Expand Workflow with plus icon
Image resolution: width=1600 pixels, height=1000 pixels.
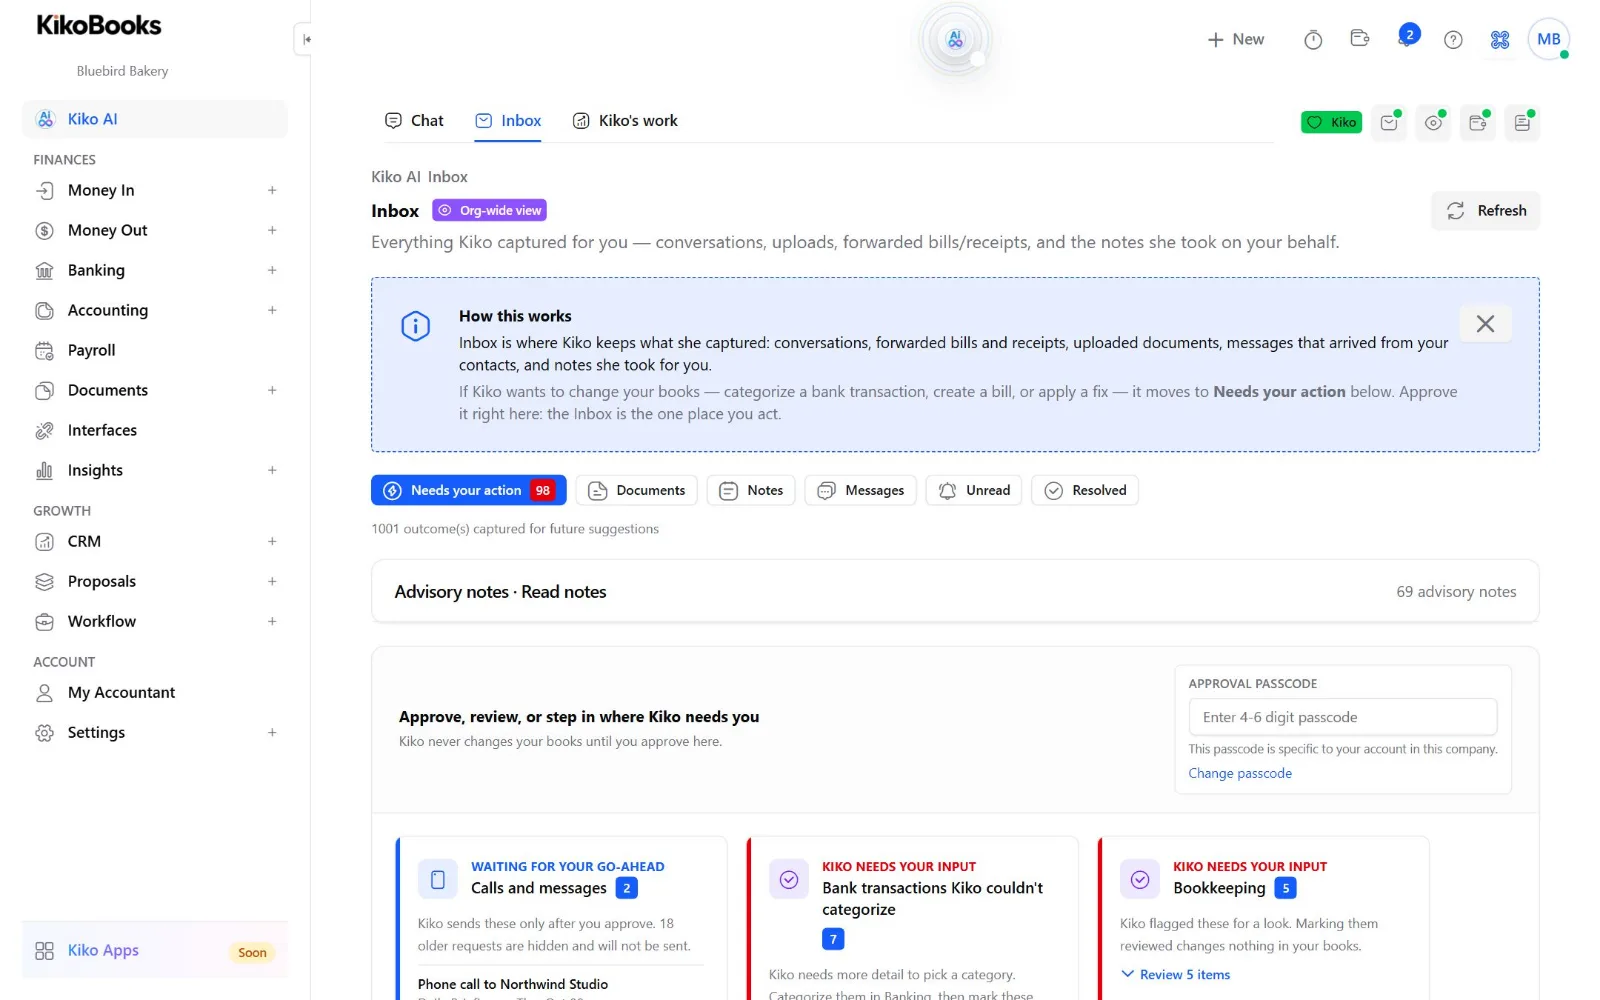pos(272,621)
